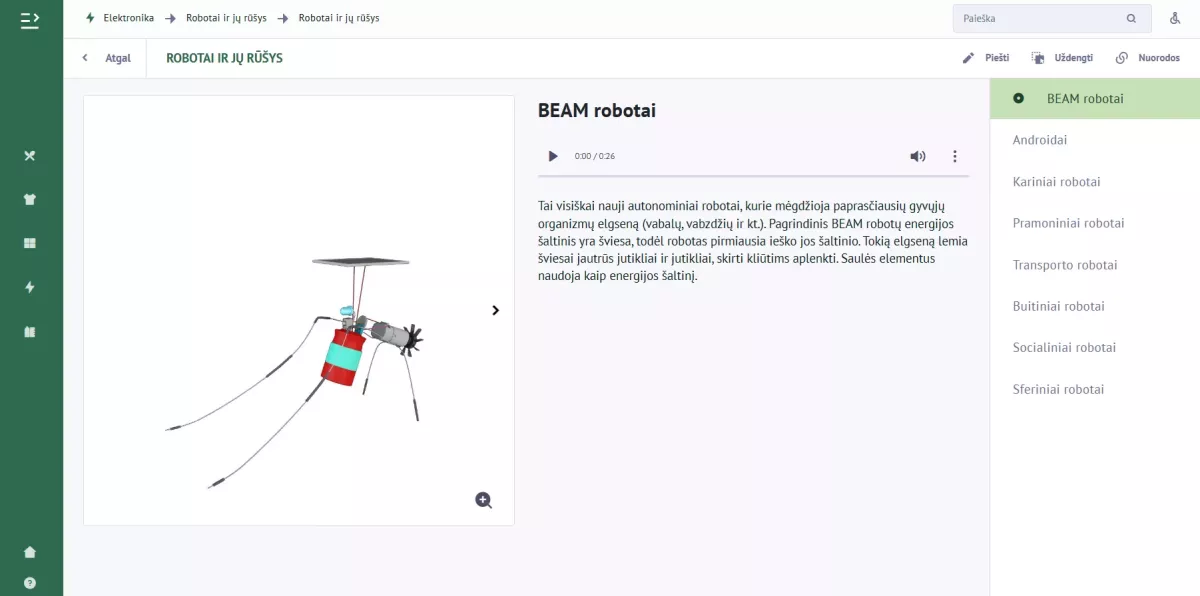
Task: Go to home via house icon
Action: [30, 552]
